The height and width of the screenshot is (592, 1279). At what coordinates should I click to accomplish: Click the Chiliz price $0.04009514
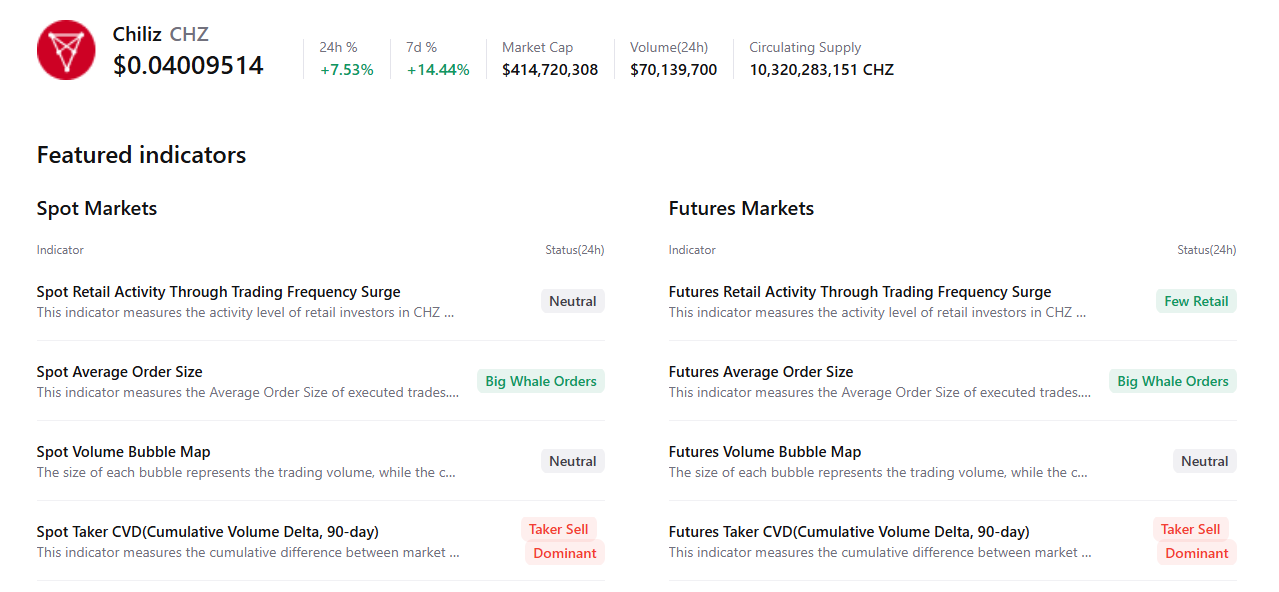tap(188, 66)
